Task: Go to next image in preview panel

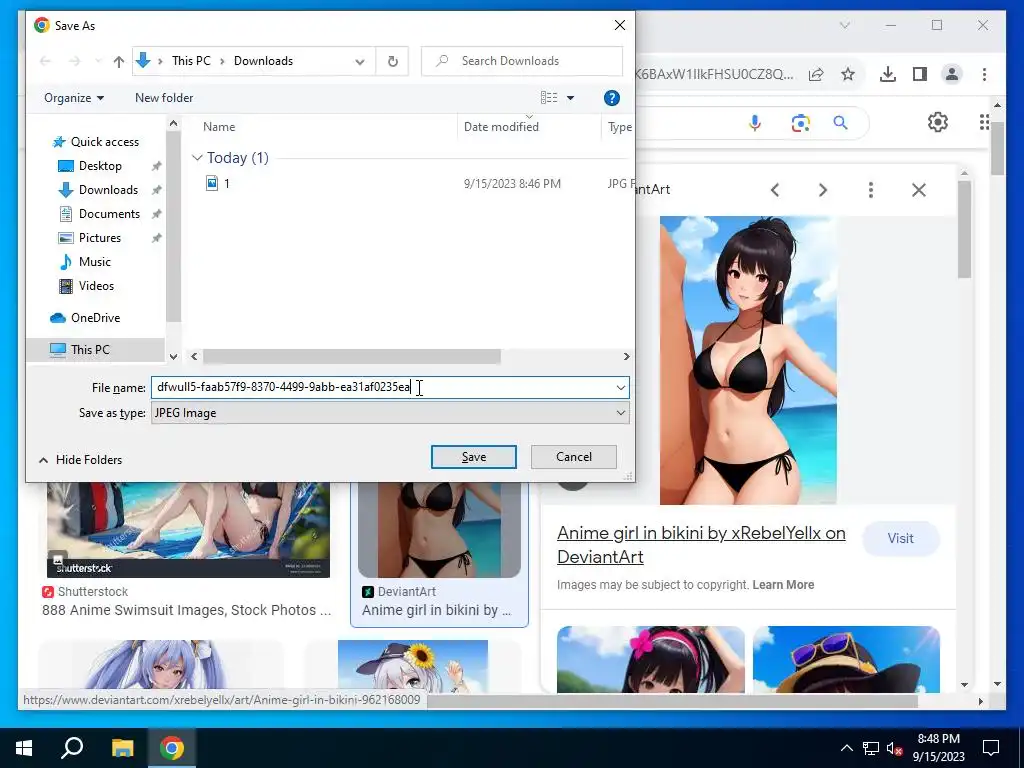Action: coord(823,190)
